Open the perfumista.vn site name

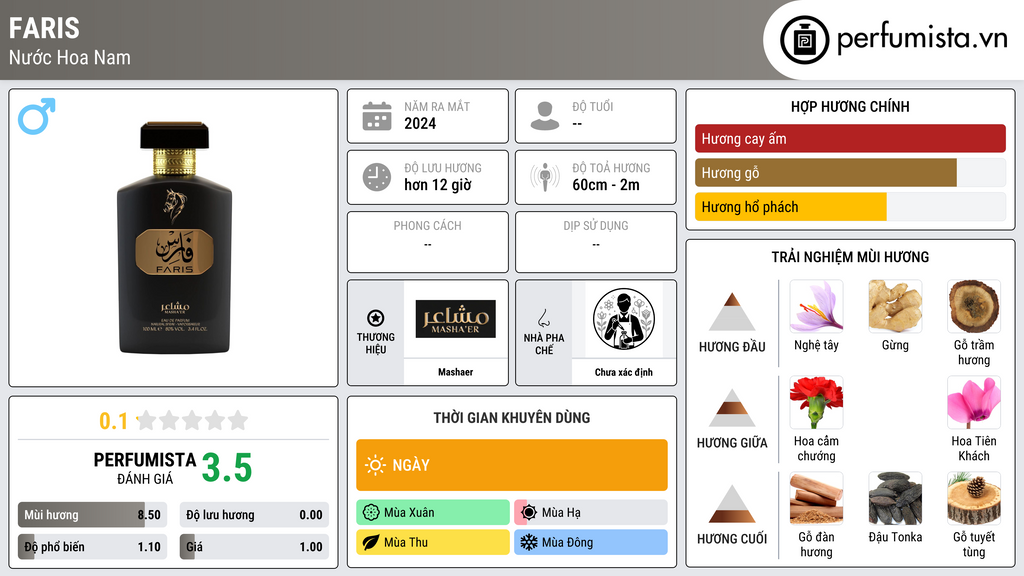(x=921, y=38)
